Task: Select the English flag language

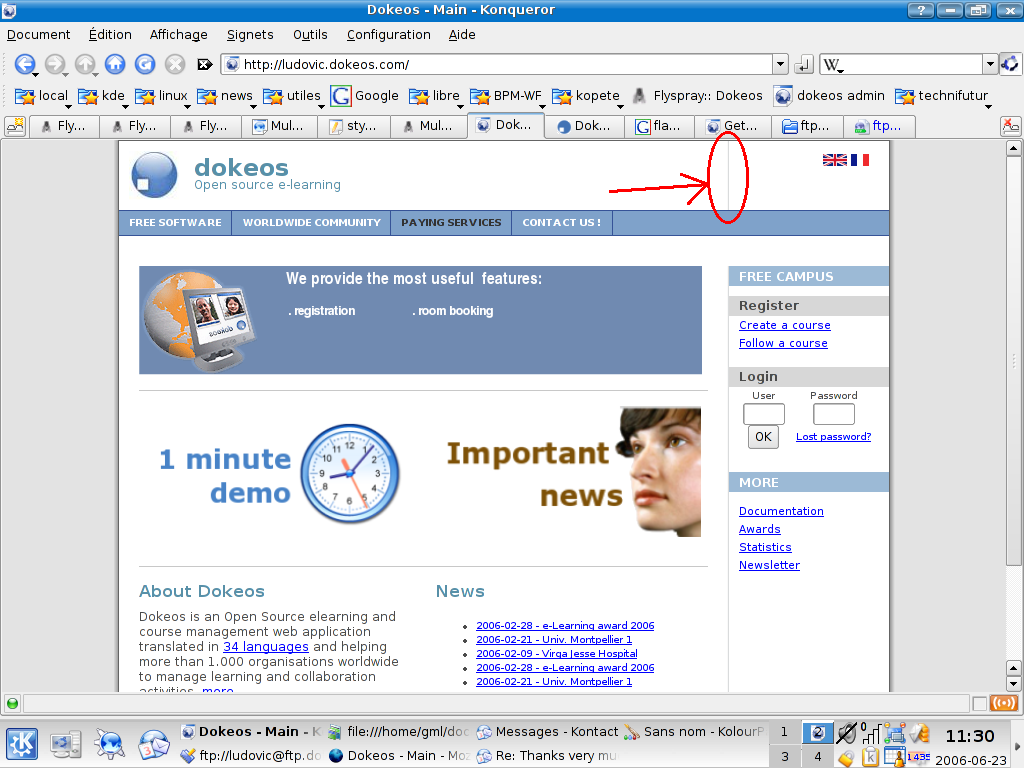Action: point(835,160)
